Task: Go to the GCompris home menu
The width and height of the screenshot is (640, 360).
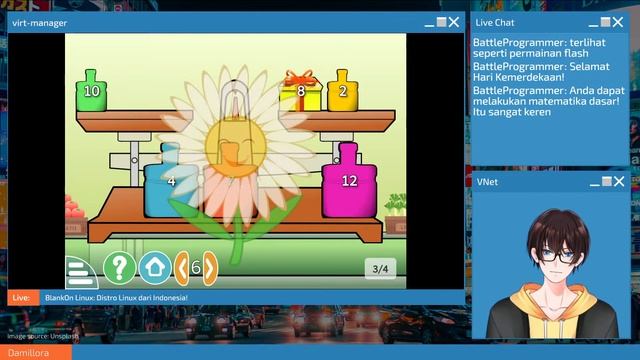Action: (155, 268)
